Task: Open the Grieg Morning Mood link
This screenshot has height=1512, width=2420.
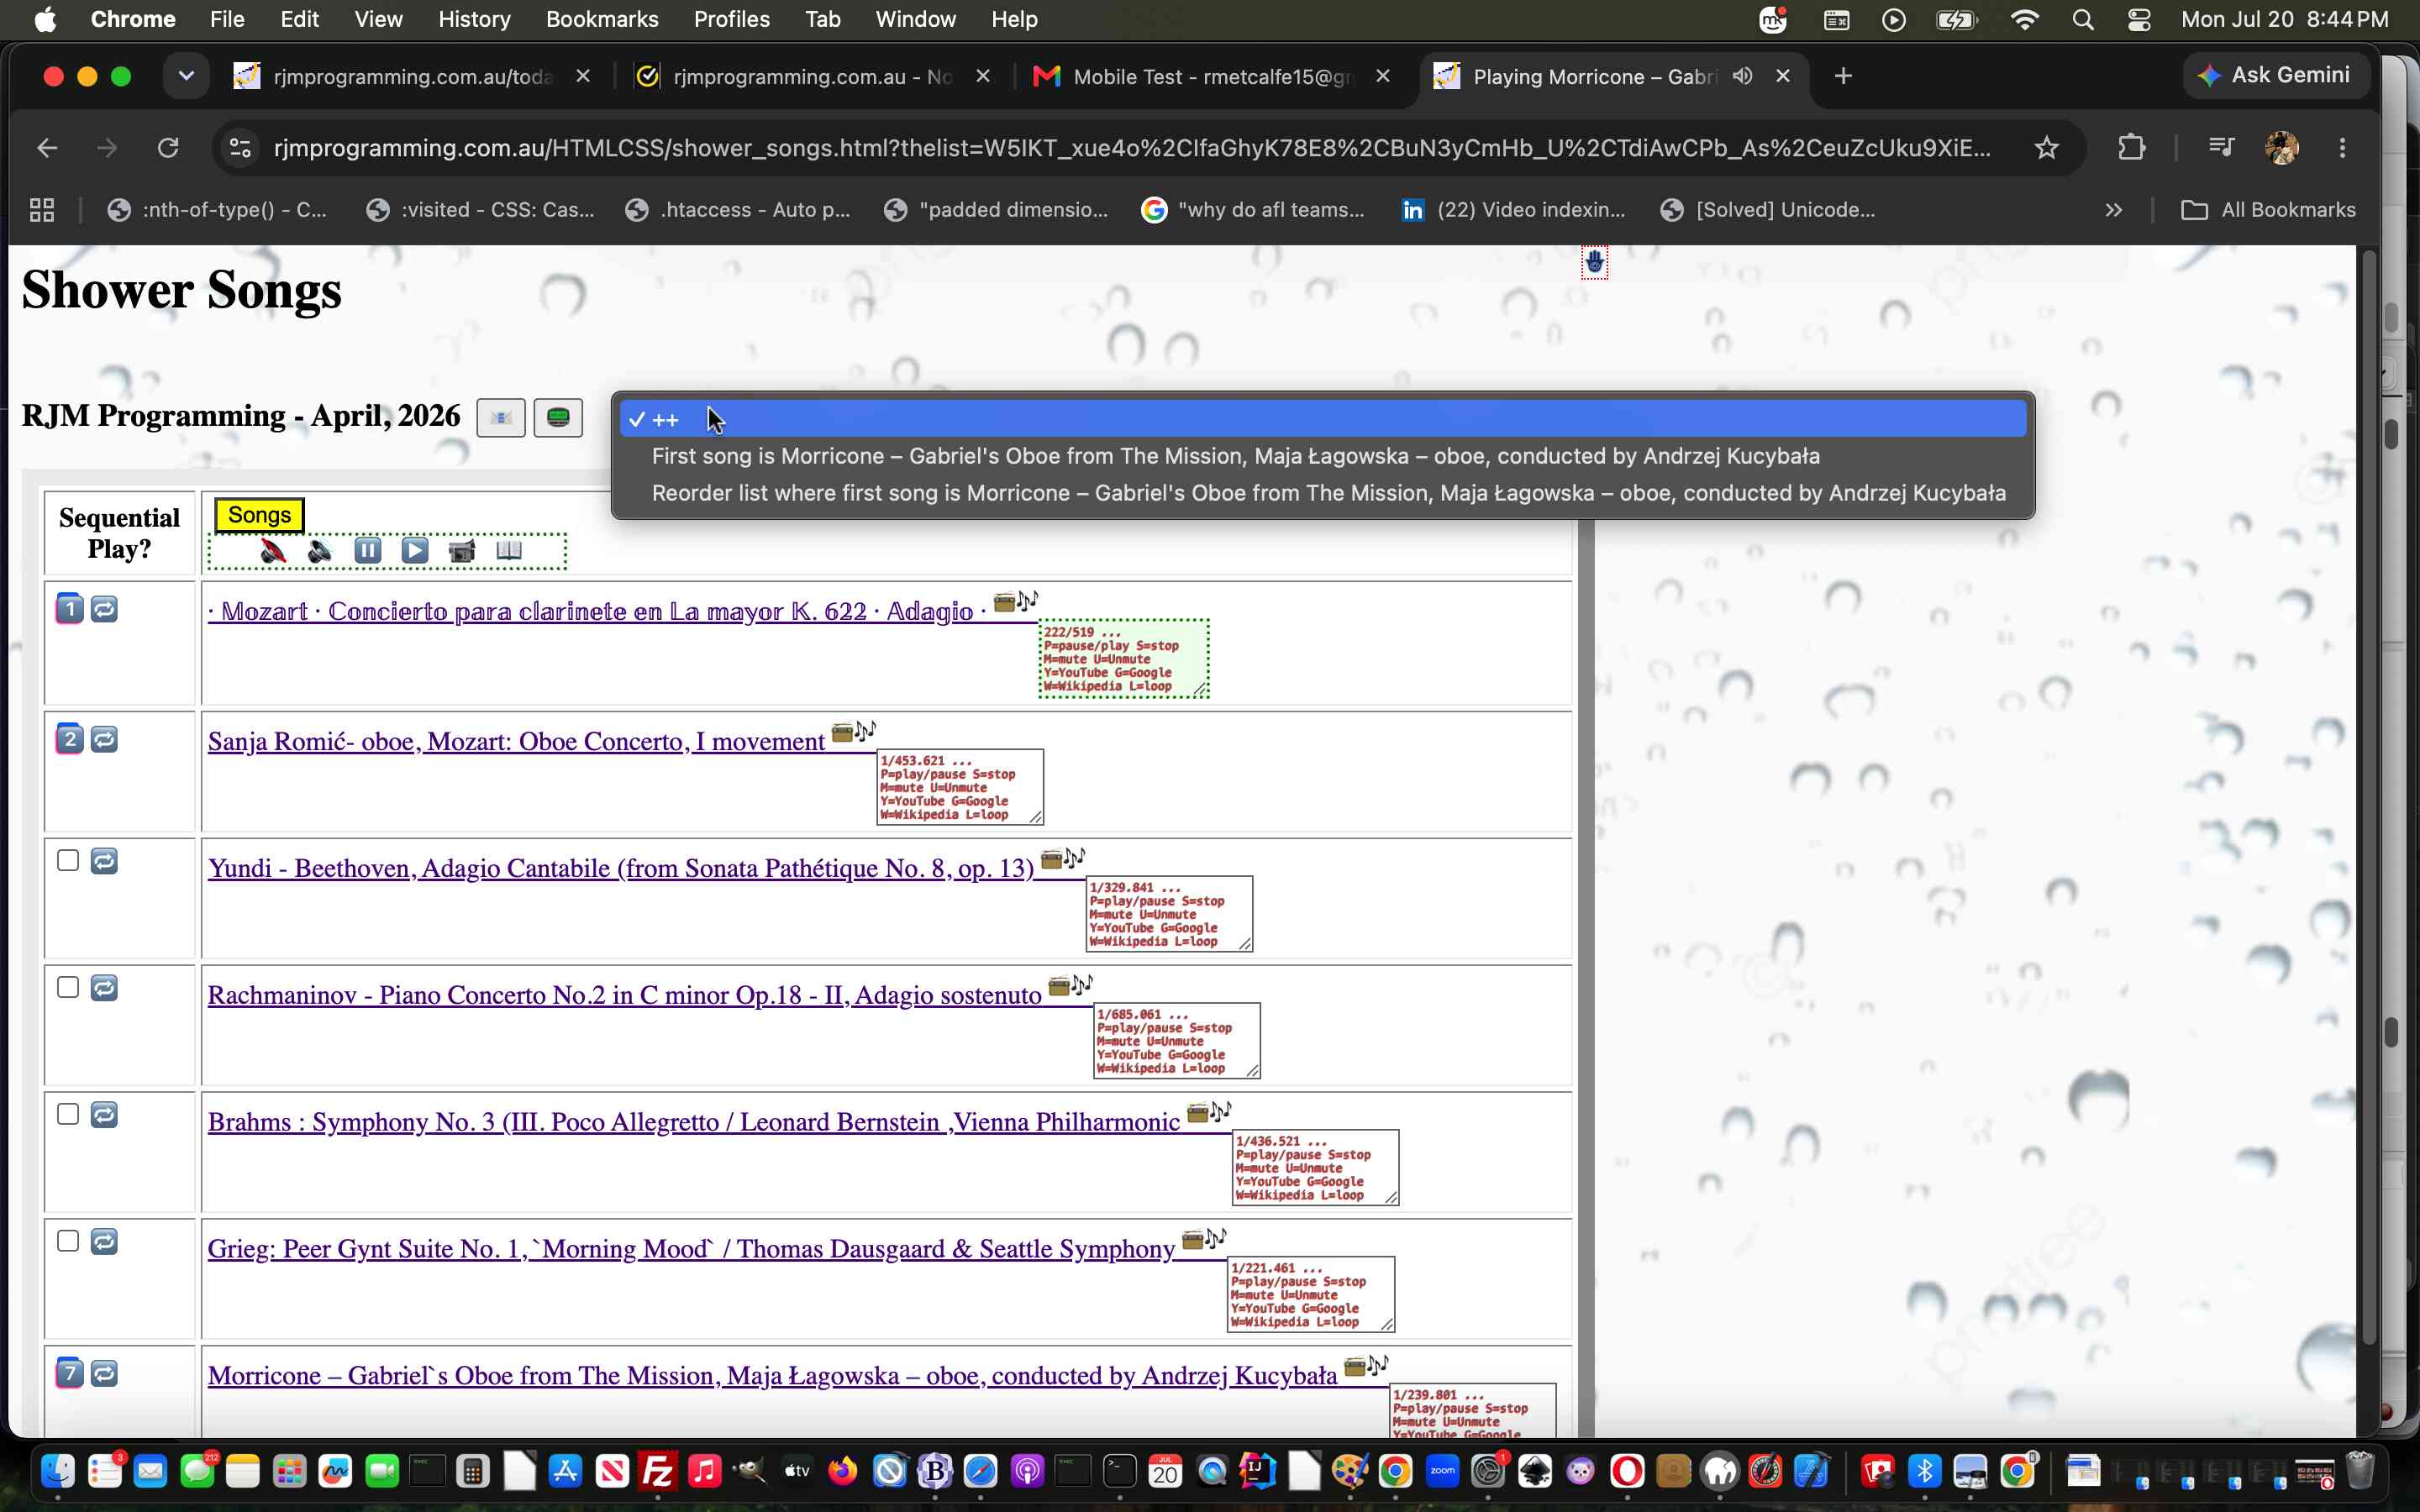Action: point(692,1249)
